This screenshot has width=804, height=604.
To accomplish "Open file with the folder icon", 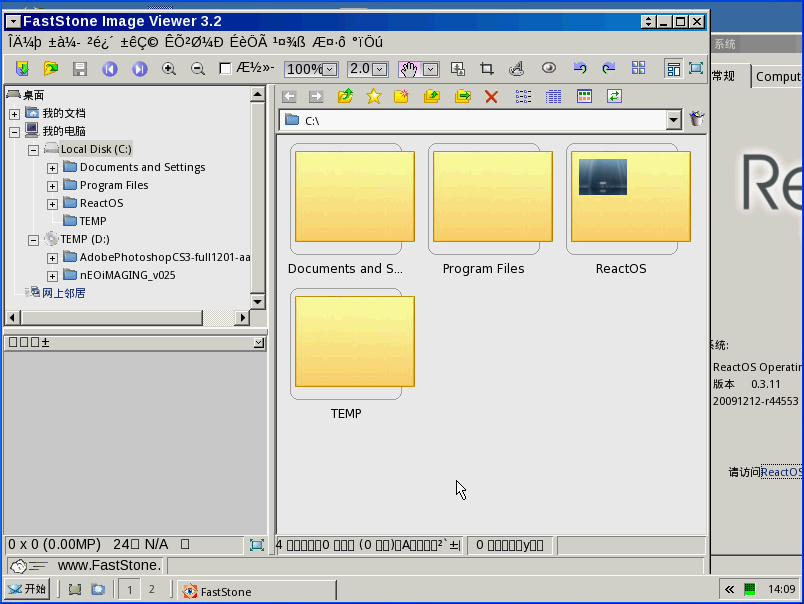I will 51,68.
